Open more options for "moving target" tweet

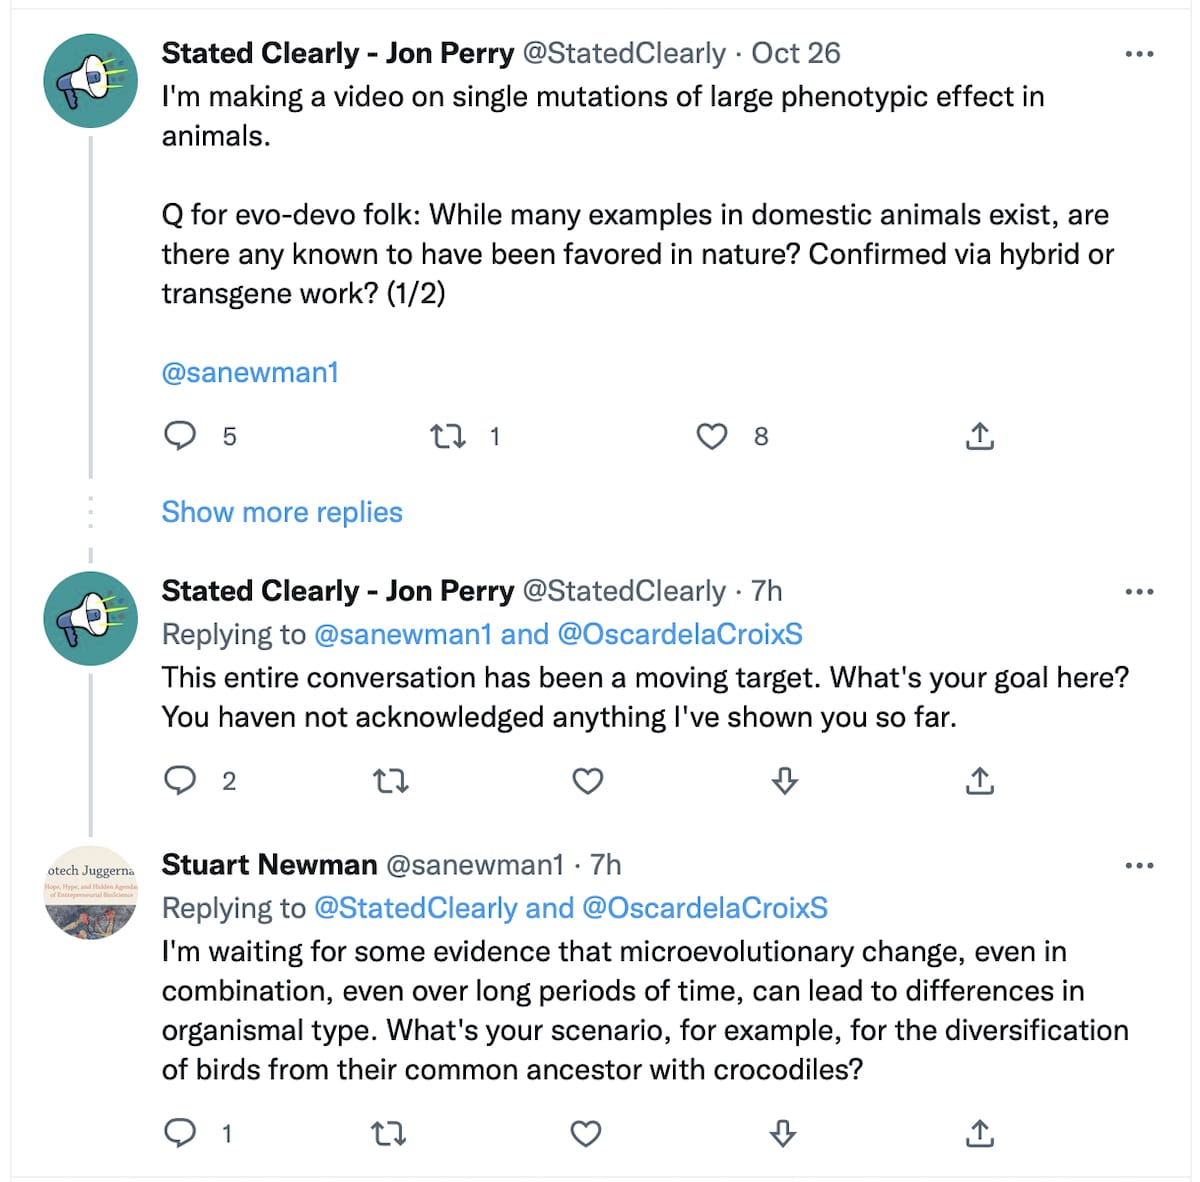click(1139, 592)
